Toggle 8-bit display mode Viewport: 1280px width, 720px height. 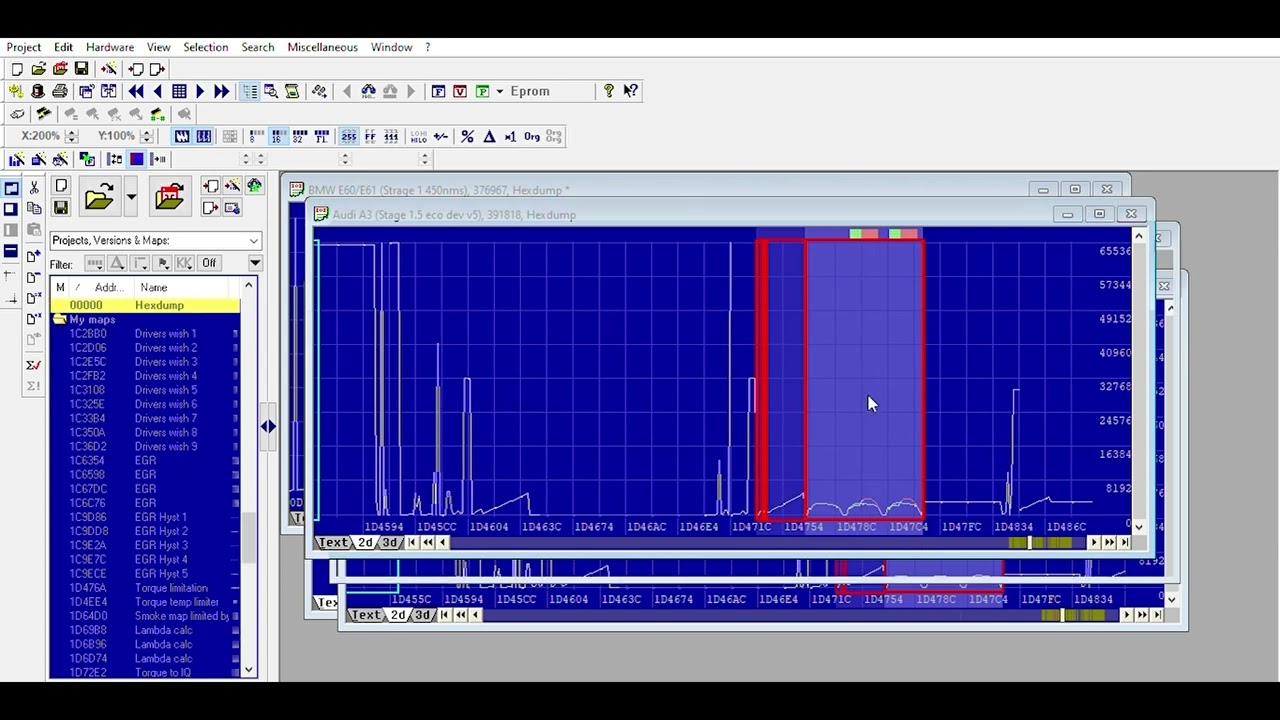[257, 136]
